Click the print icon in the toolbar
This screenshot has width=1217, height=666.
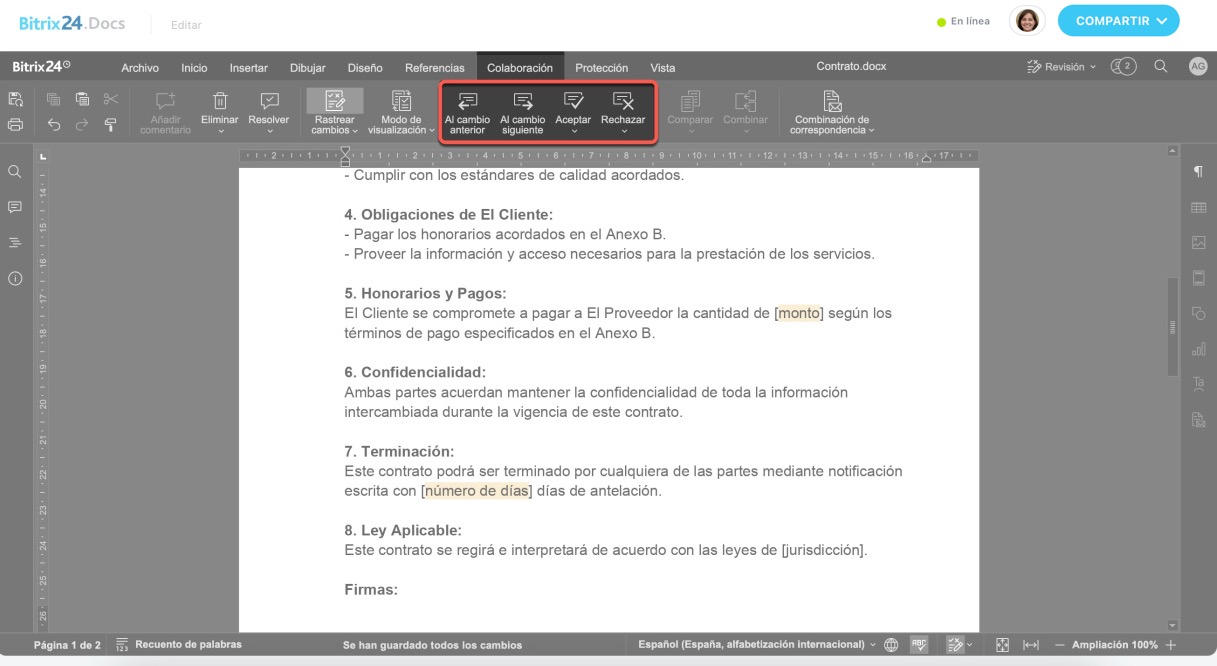tap(15, 125)
